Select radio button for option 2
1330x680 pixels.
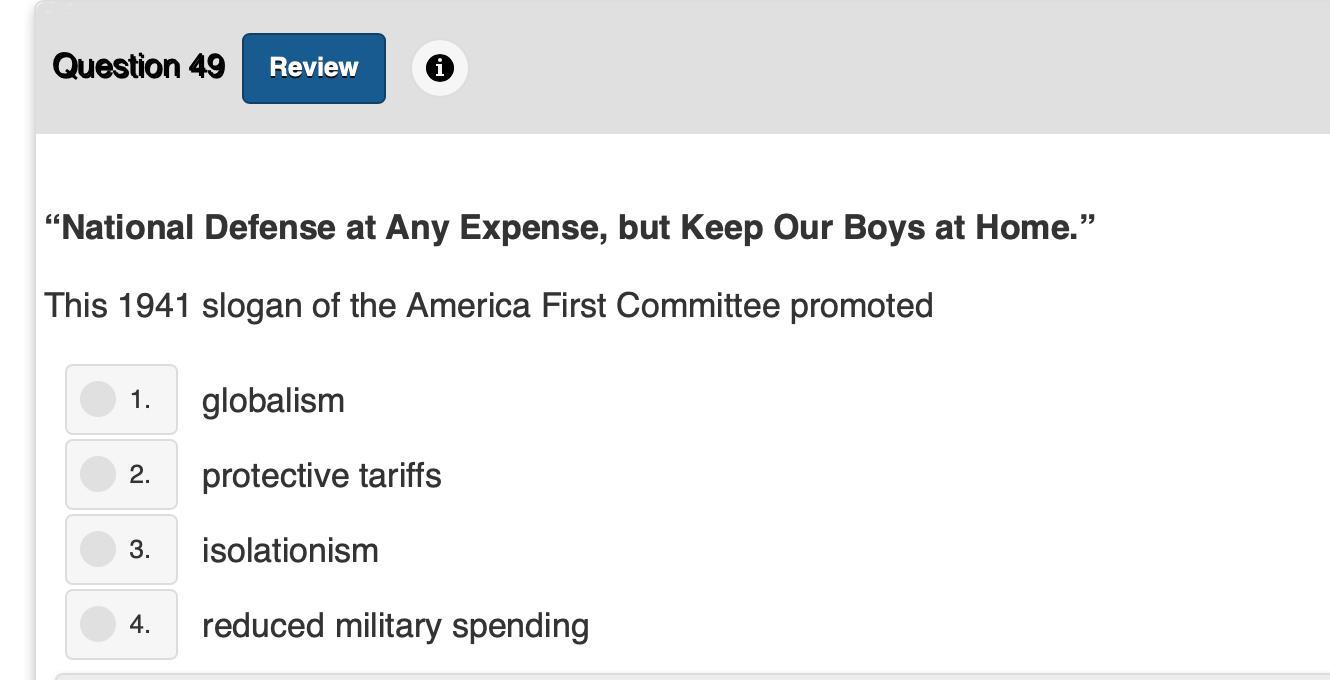(98, 474)
